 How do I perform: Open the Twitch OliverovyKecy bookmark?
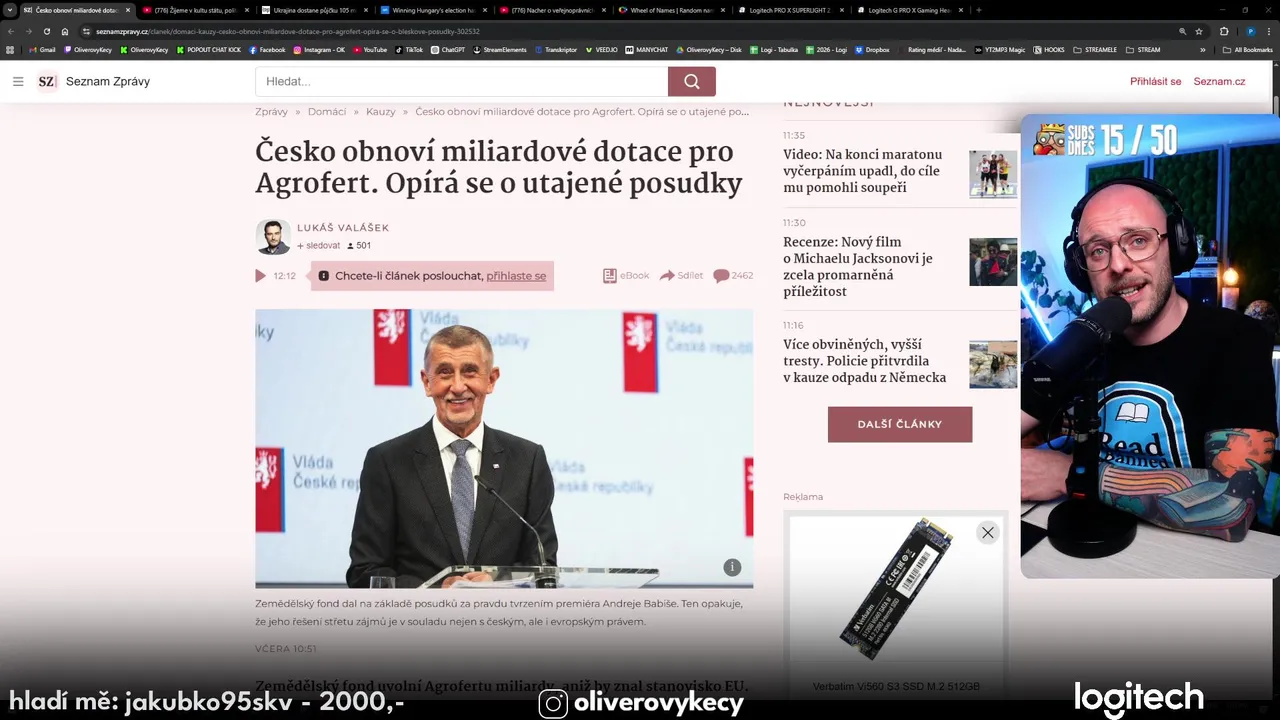point(88,49)
